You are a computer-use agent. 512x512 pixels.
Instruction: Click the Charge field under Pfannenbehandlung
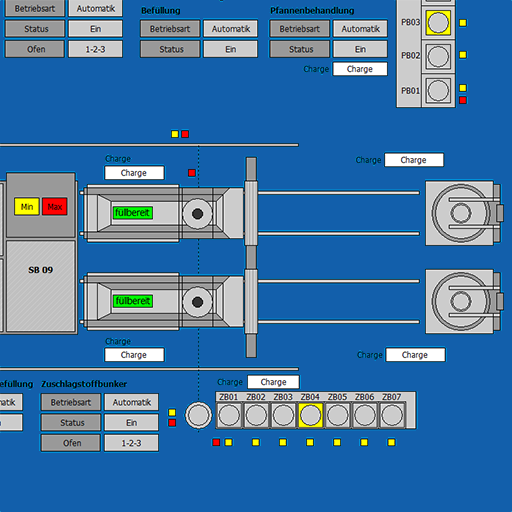tap(360, 69)
